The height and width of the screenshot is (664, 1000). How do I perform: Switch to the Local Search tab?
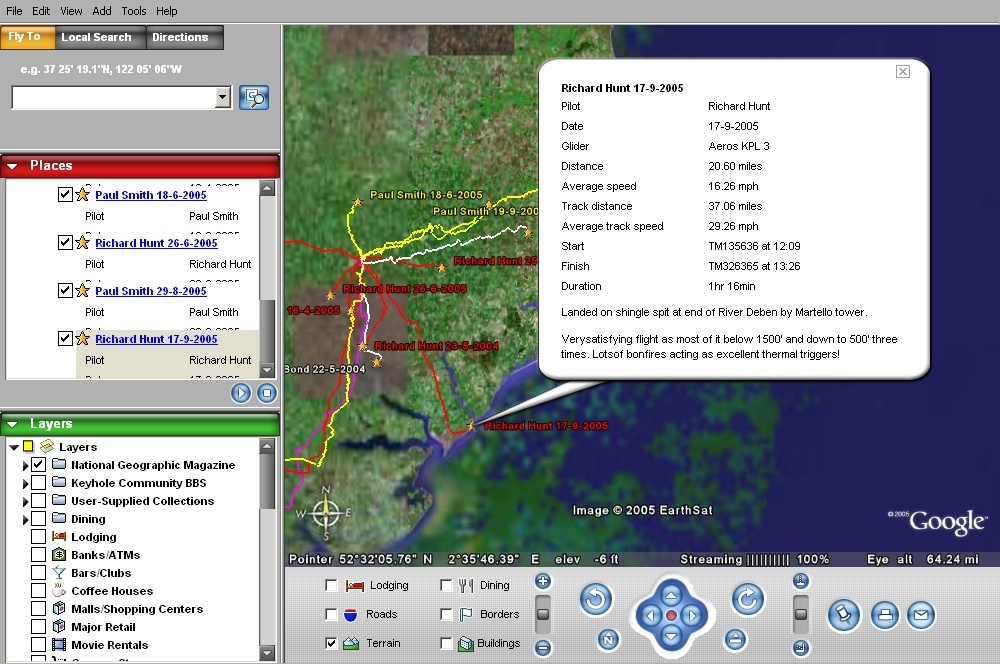(96, 37)
